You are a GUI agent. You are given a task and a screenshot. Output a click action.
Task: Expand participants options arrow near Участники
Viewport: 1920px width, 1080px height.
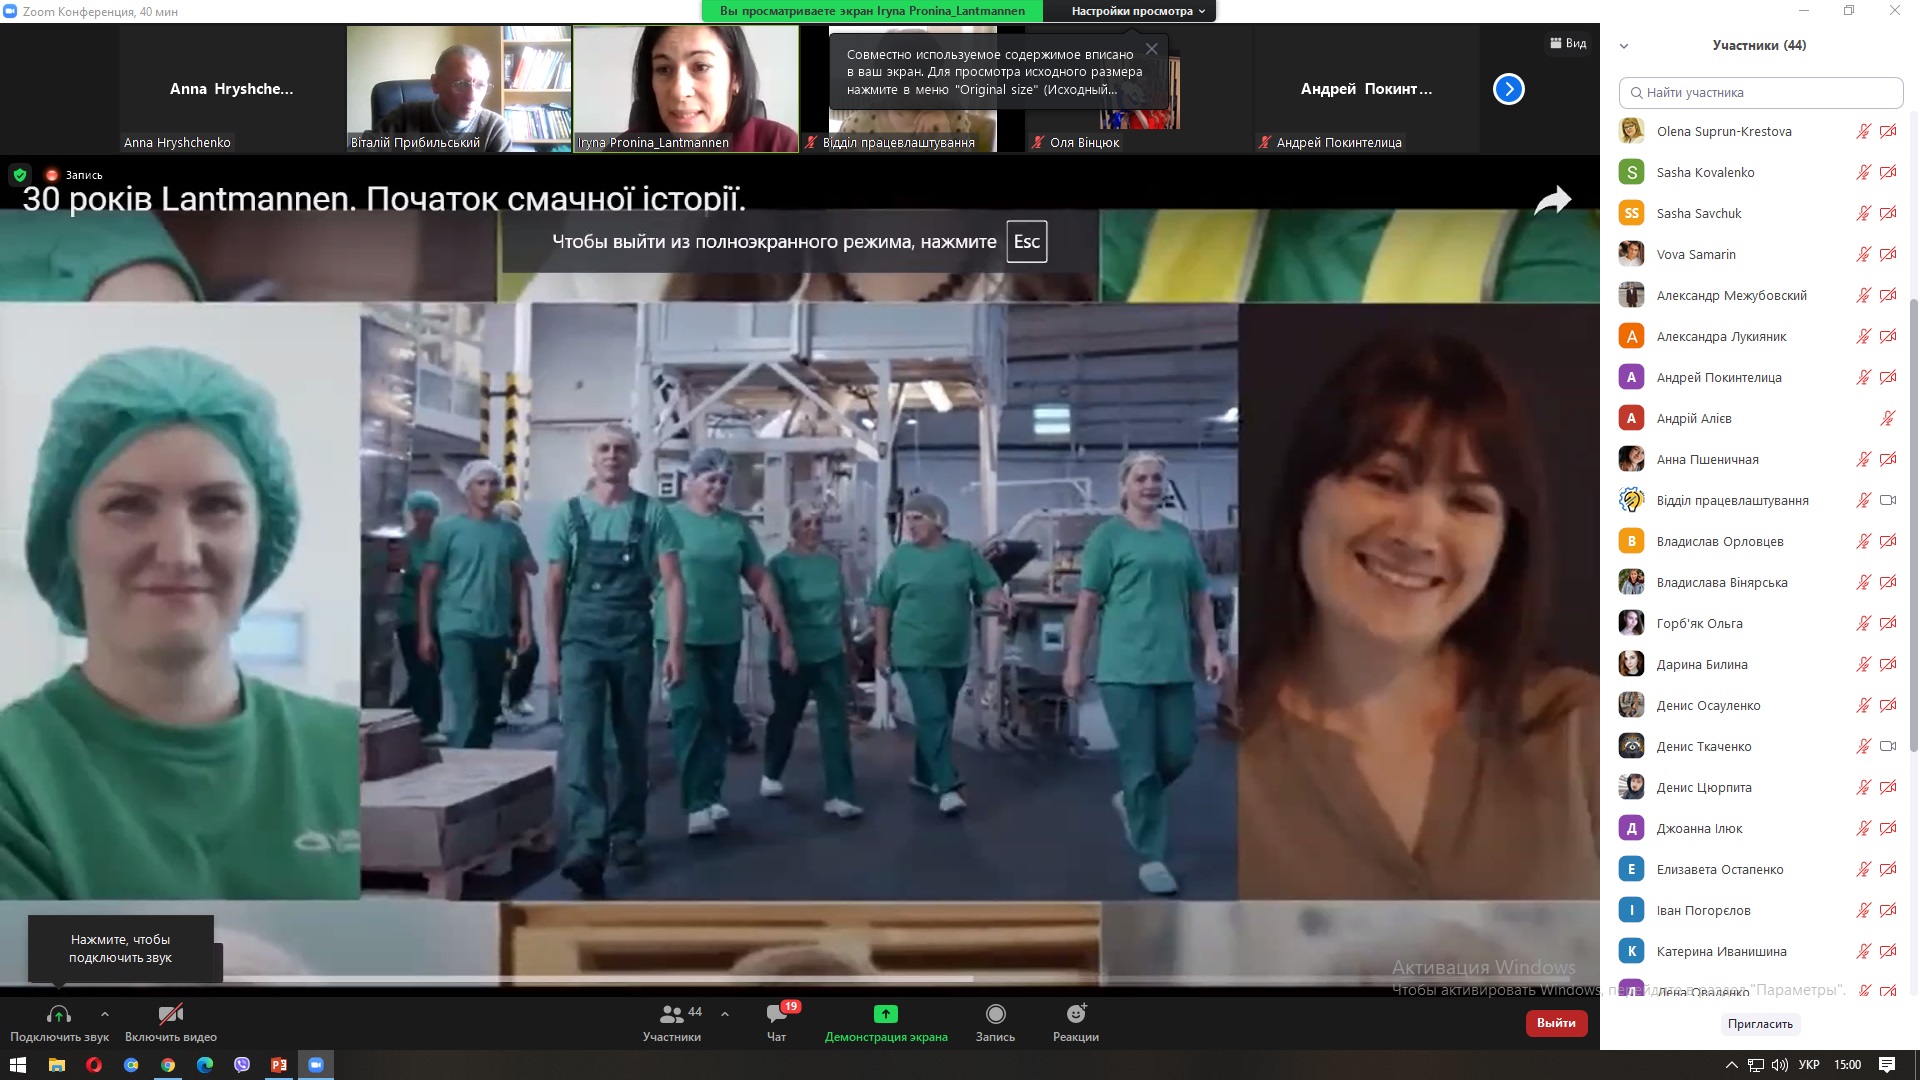pyautogui.click(x=725, y=1014)
